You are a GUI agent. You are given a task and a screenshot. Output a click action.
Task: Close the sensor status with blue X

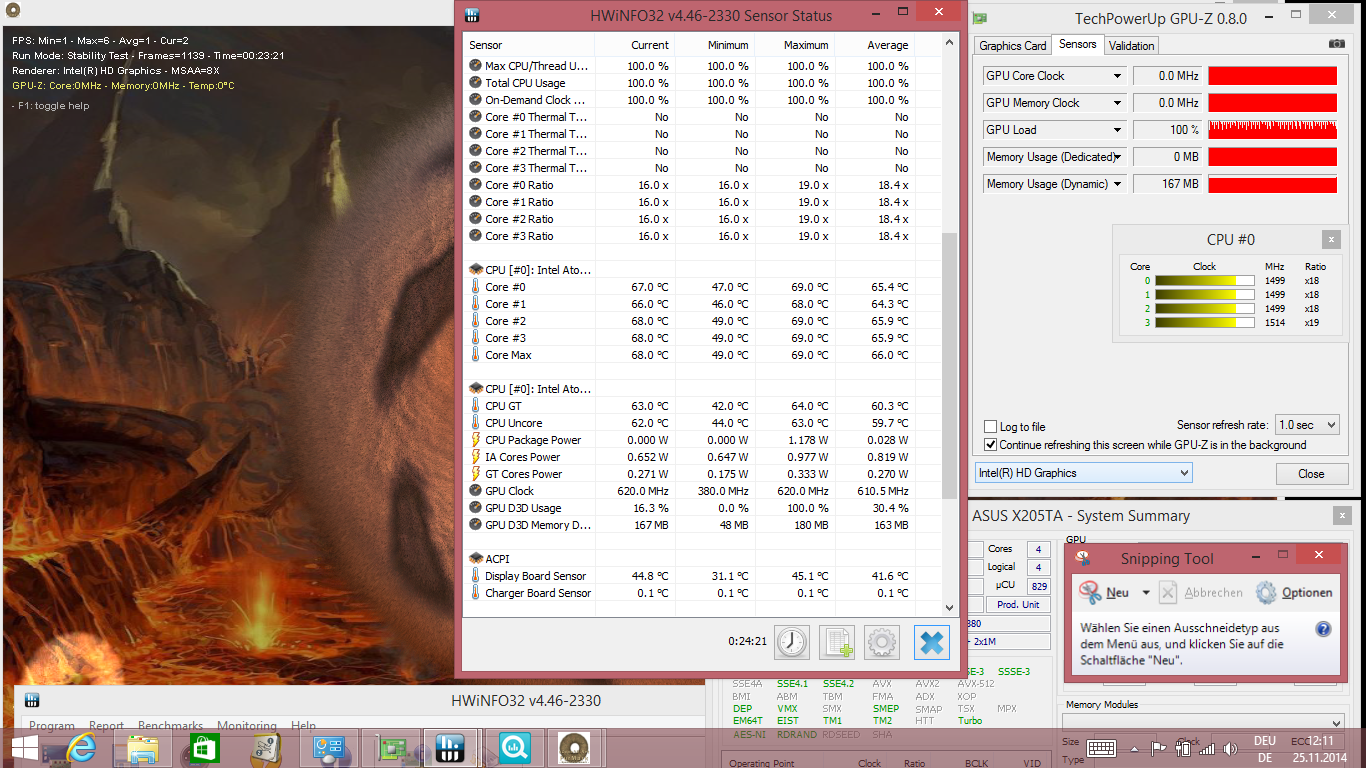pos(931,642)
